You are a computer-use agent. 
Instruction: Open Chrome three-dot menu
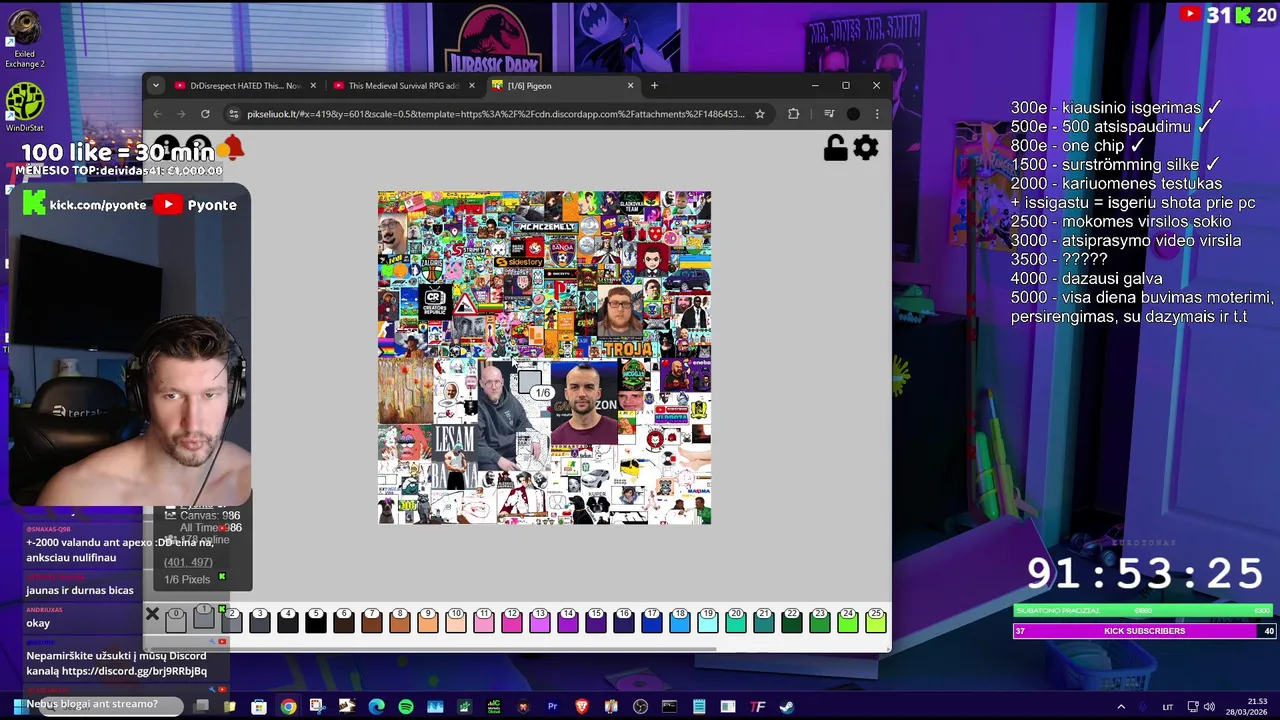coord(877,114)
